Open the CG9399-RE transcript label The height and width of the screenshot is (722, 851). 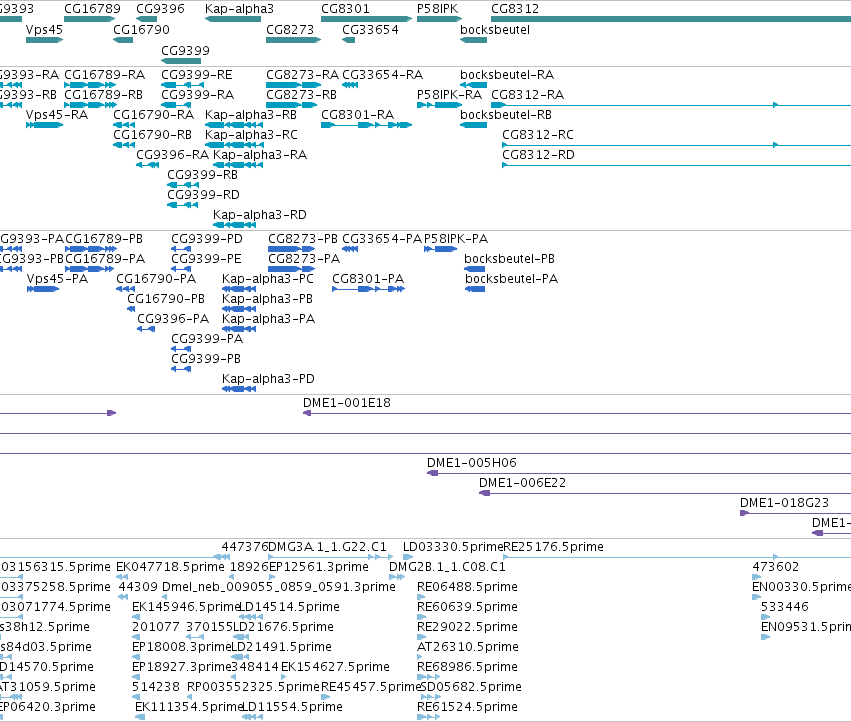pyautogui.click(x=196, y=74)
